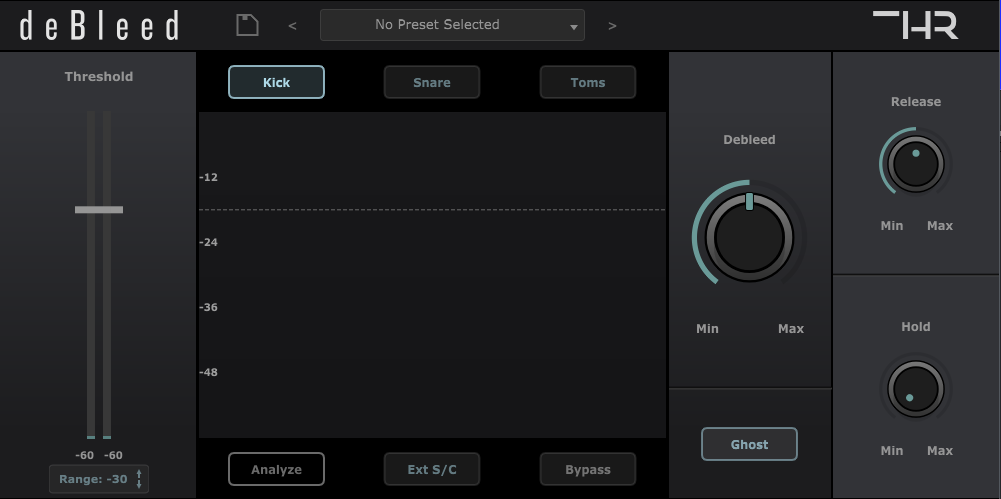Click the THR logo
The height and width of the screenshot is (499, 1001).
pyautogui.click(x=914, y=25)
